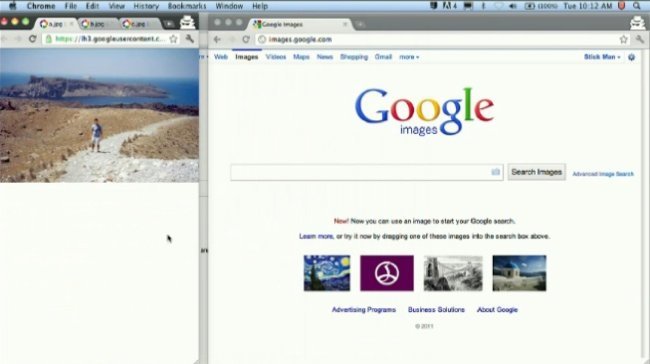Open the Stick Man account dropdown

[x=602, y=57]
